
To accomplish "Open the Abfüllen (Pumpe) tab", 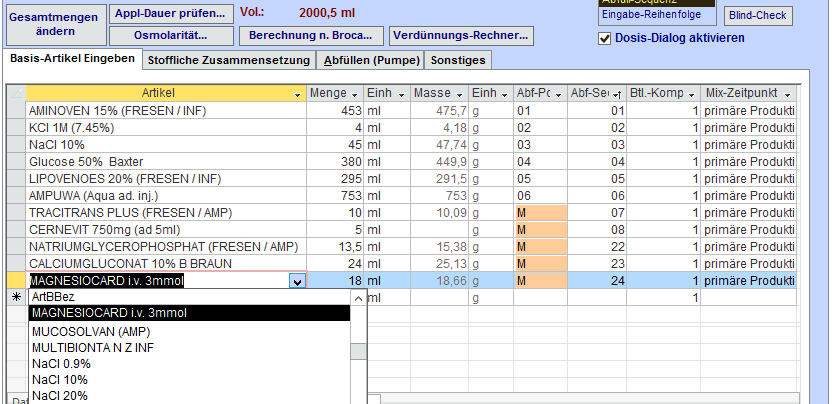I will (372, 60).
